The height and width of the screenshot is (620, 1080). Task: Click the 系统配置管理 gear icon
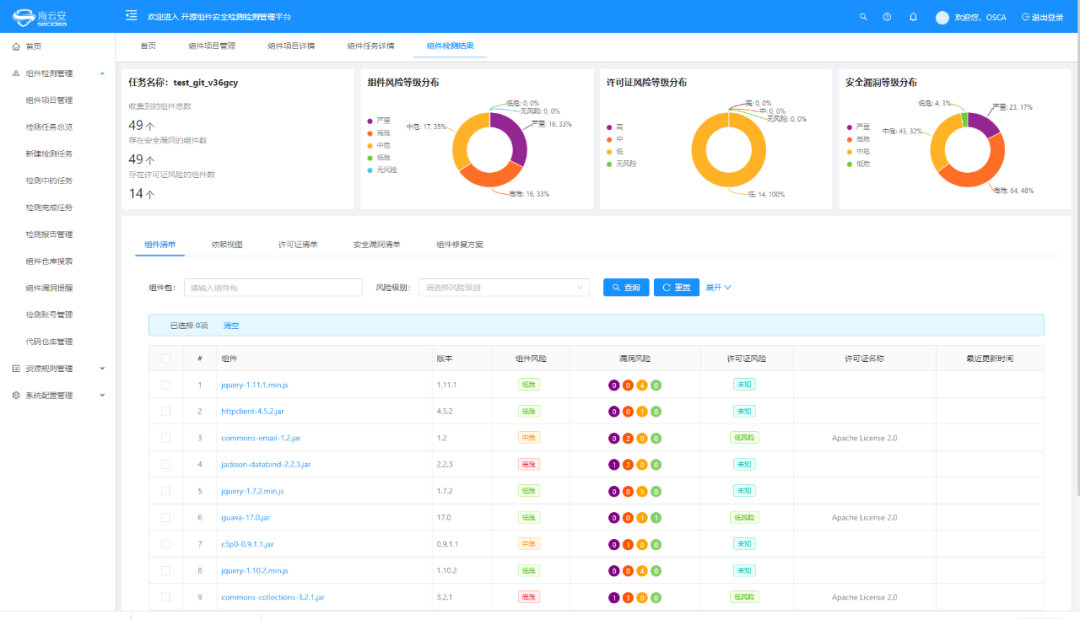pos(16,395)
